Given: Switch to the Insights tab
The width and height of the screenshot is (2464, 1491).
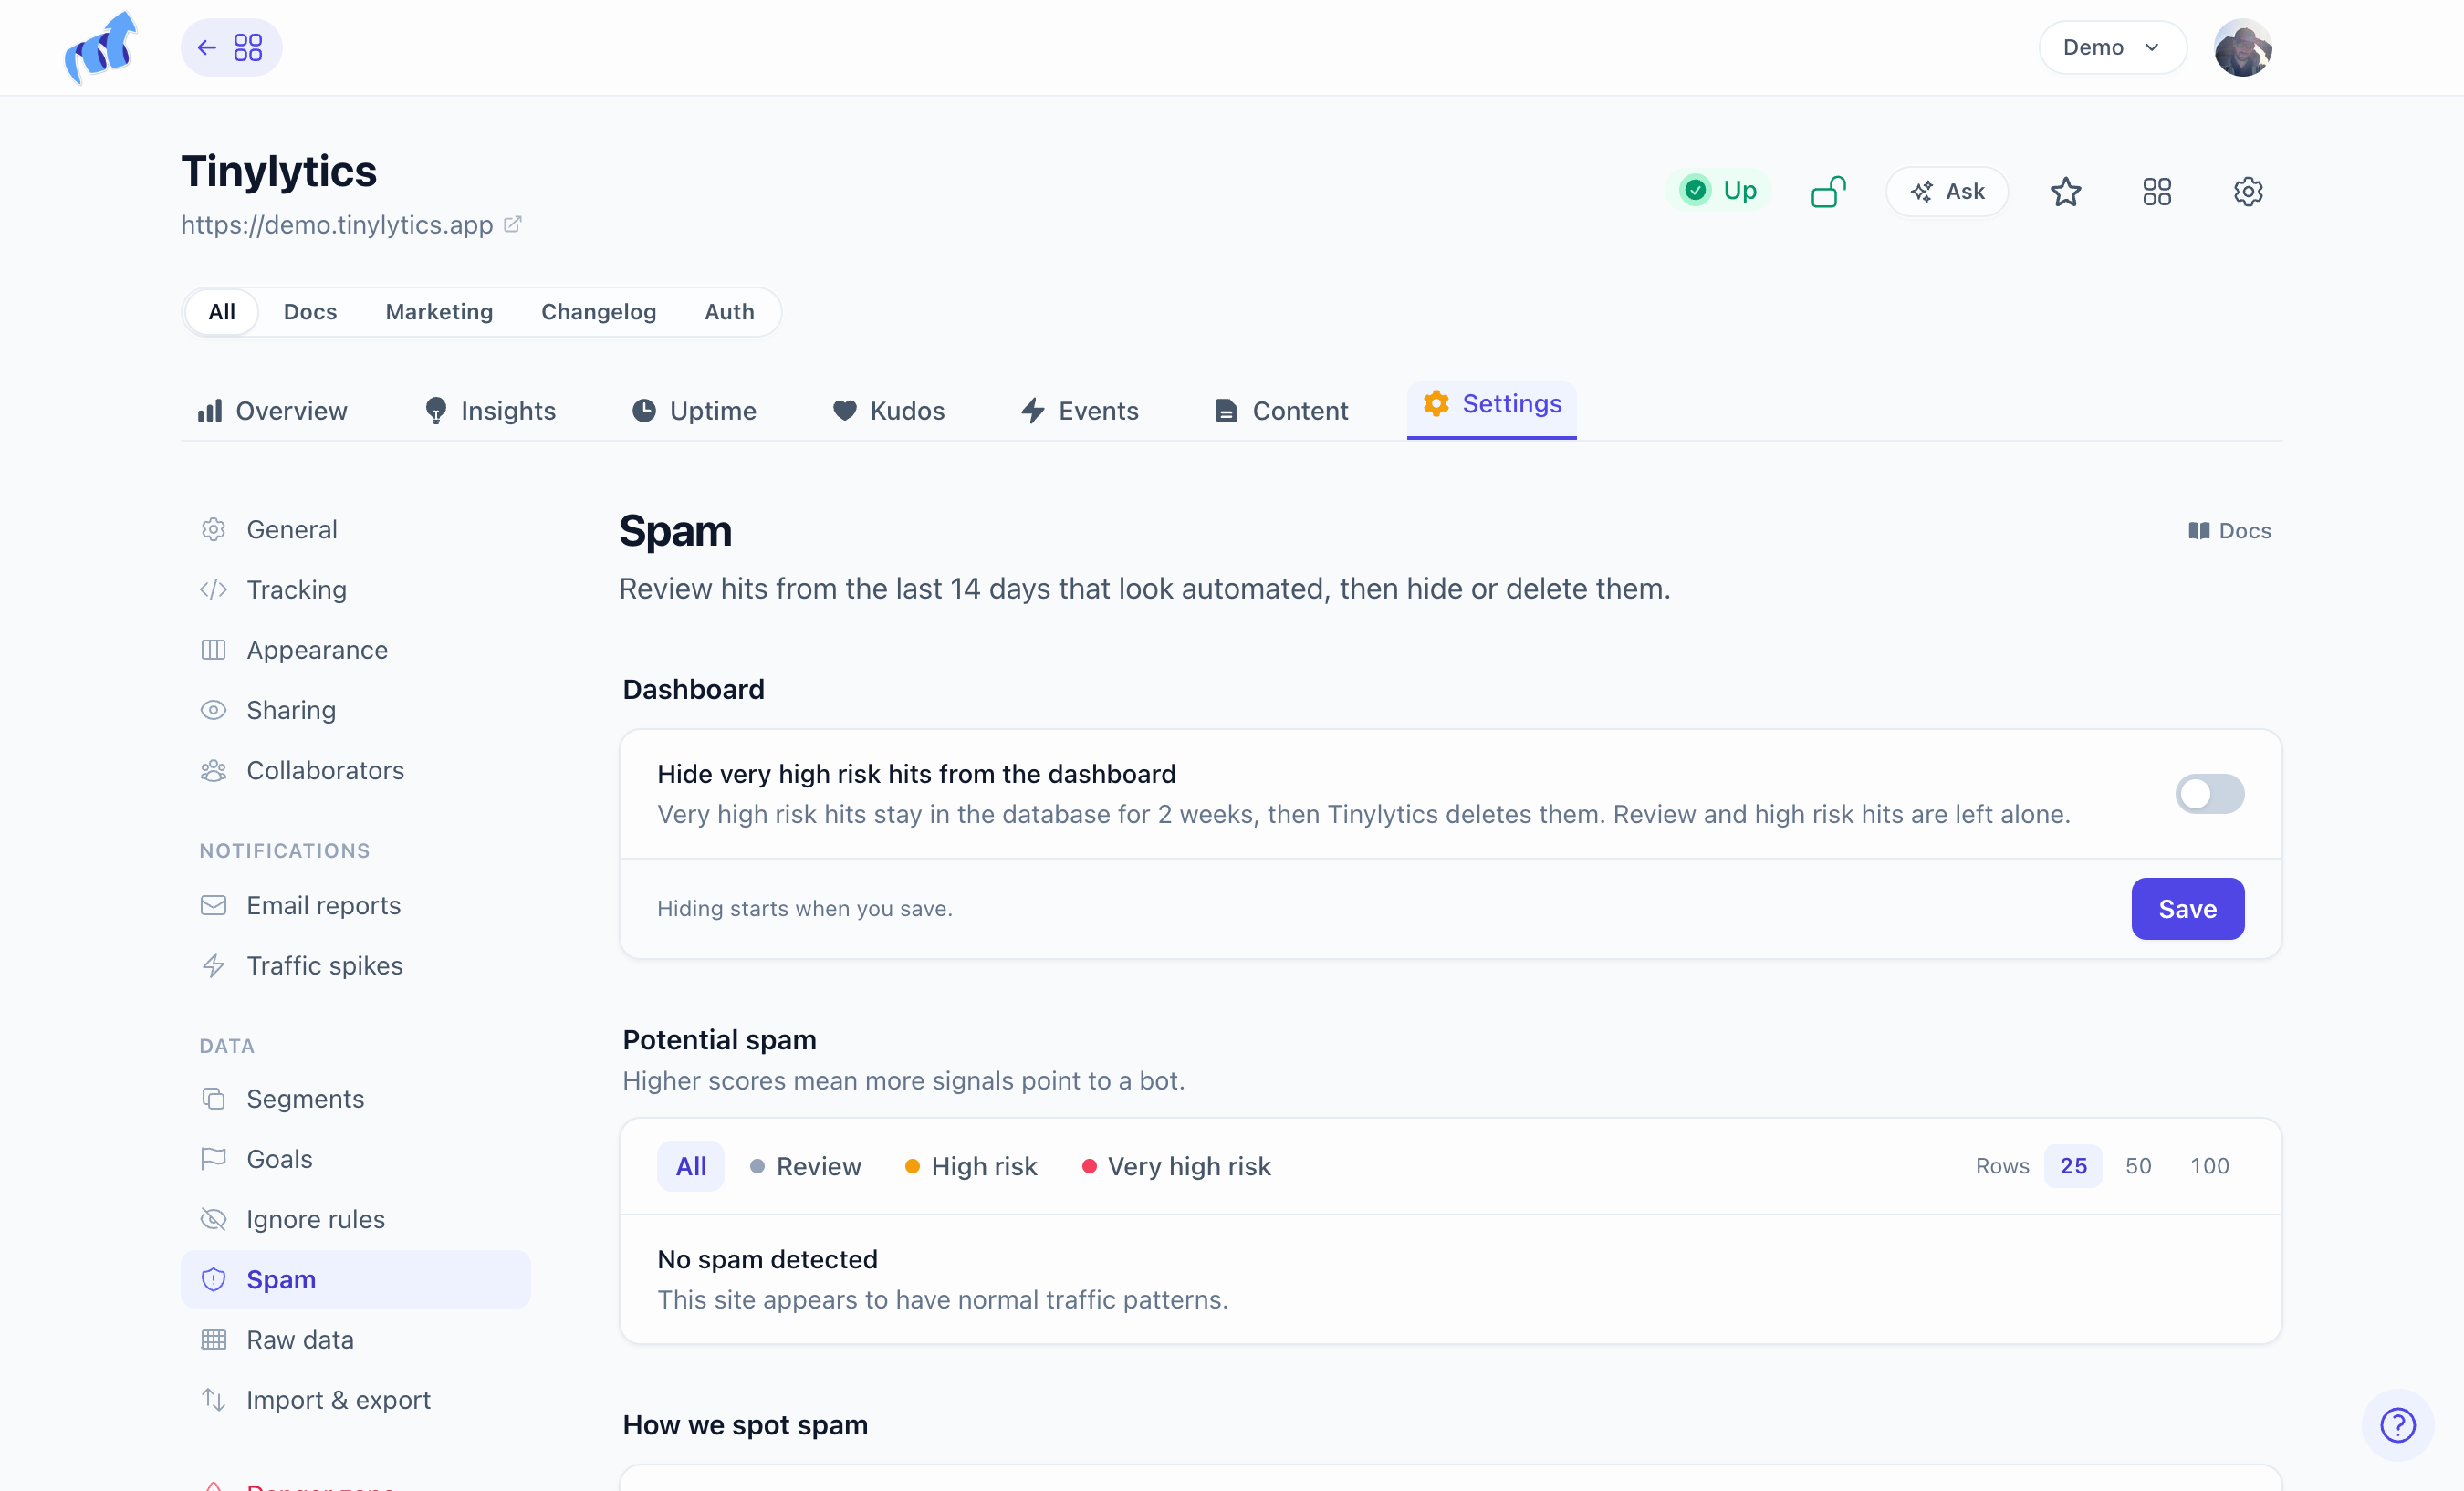Looking at the screenshot, I should click(x=489, y=410).
